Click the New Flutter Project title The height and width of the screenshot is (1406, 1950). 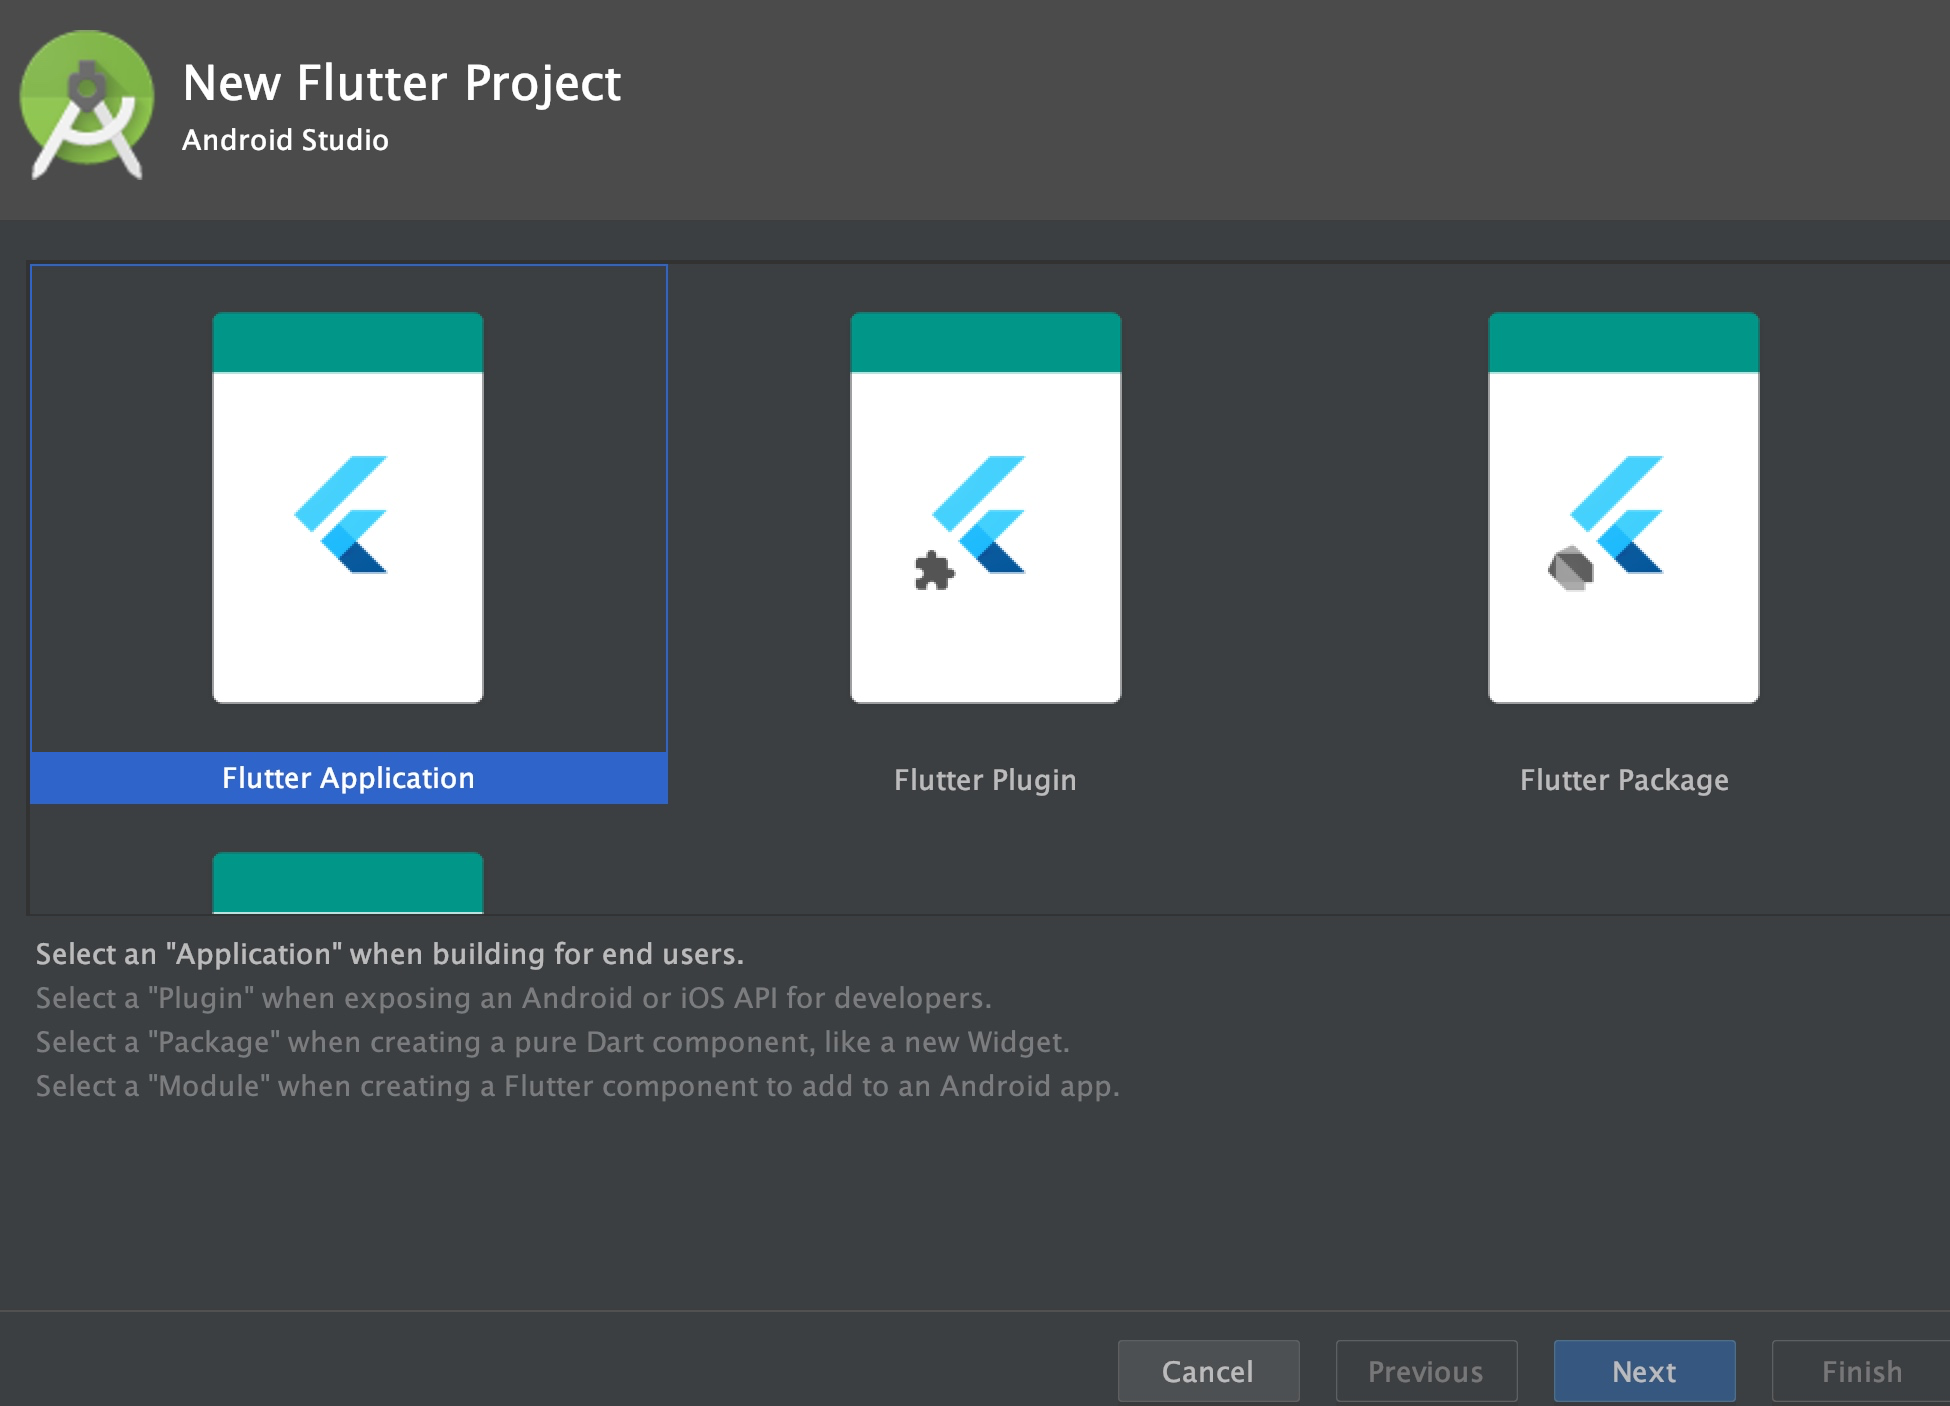(402, 83)
